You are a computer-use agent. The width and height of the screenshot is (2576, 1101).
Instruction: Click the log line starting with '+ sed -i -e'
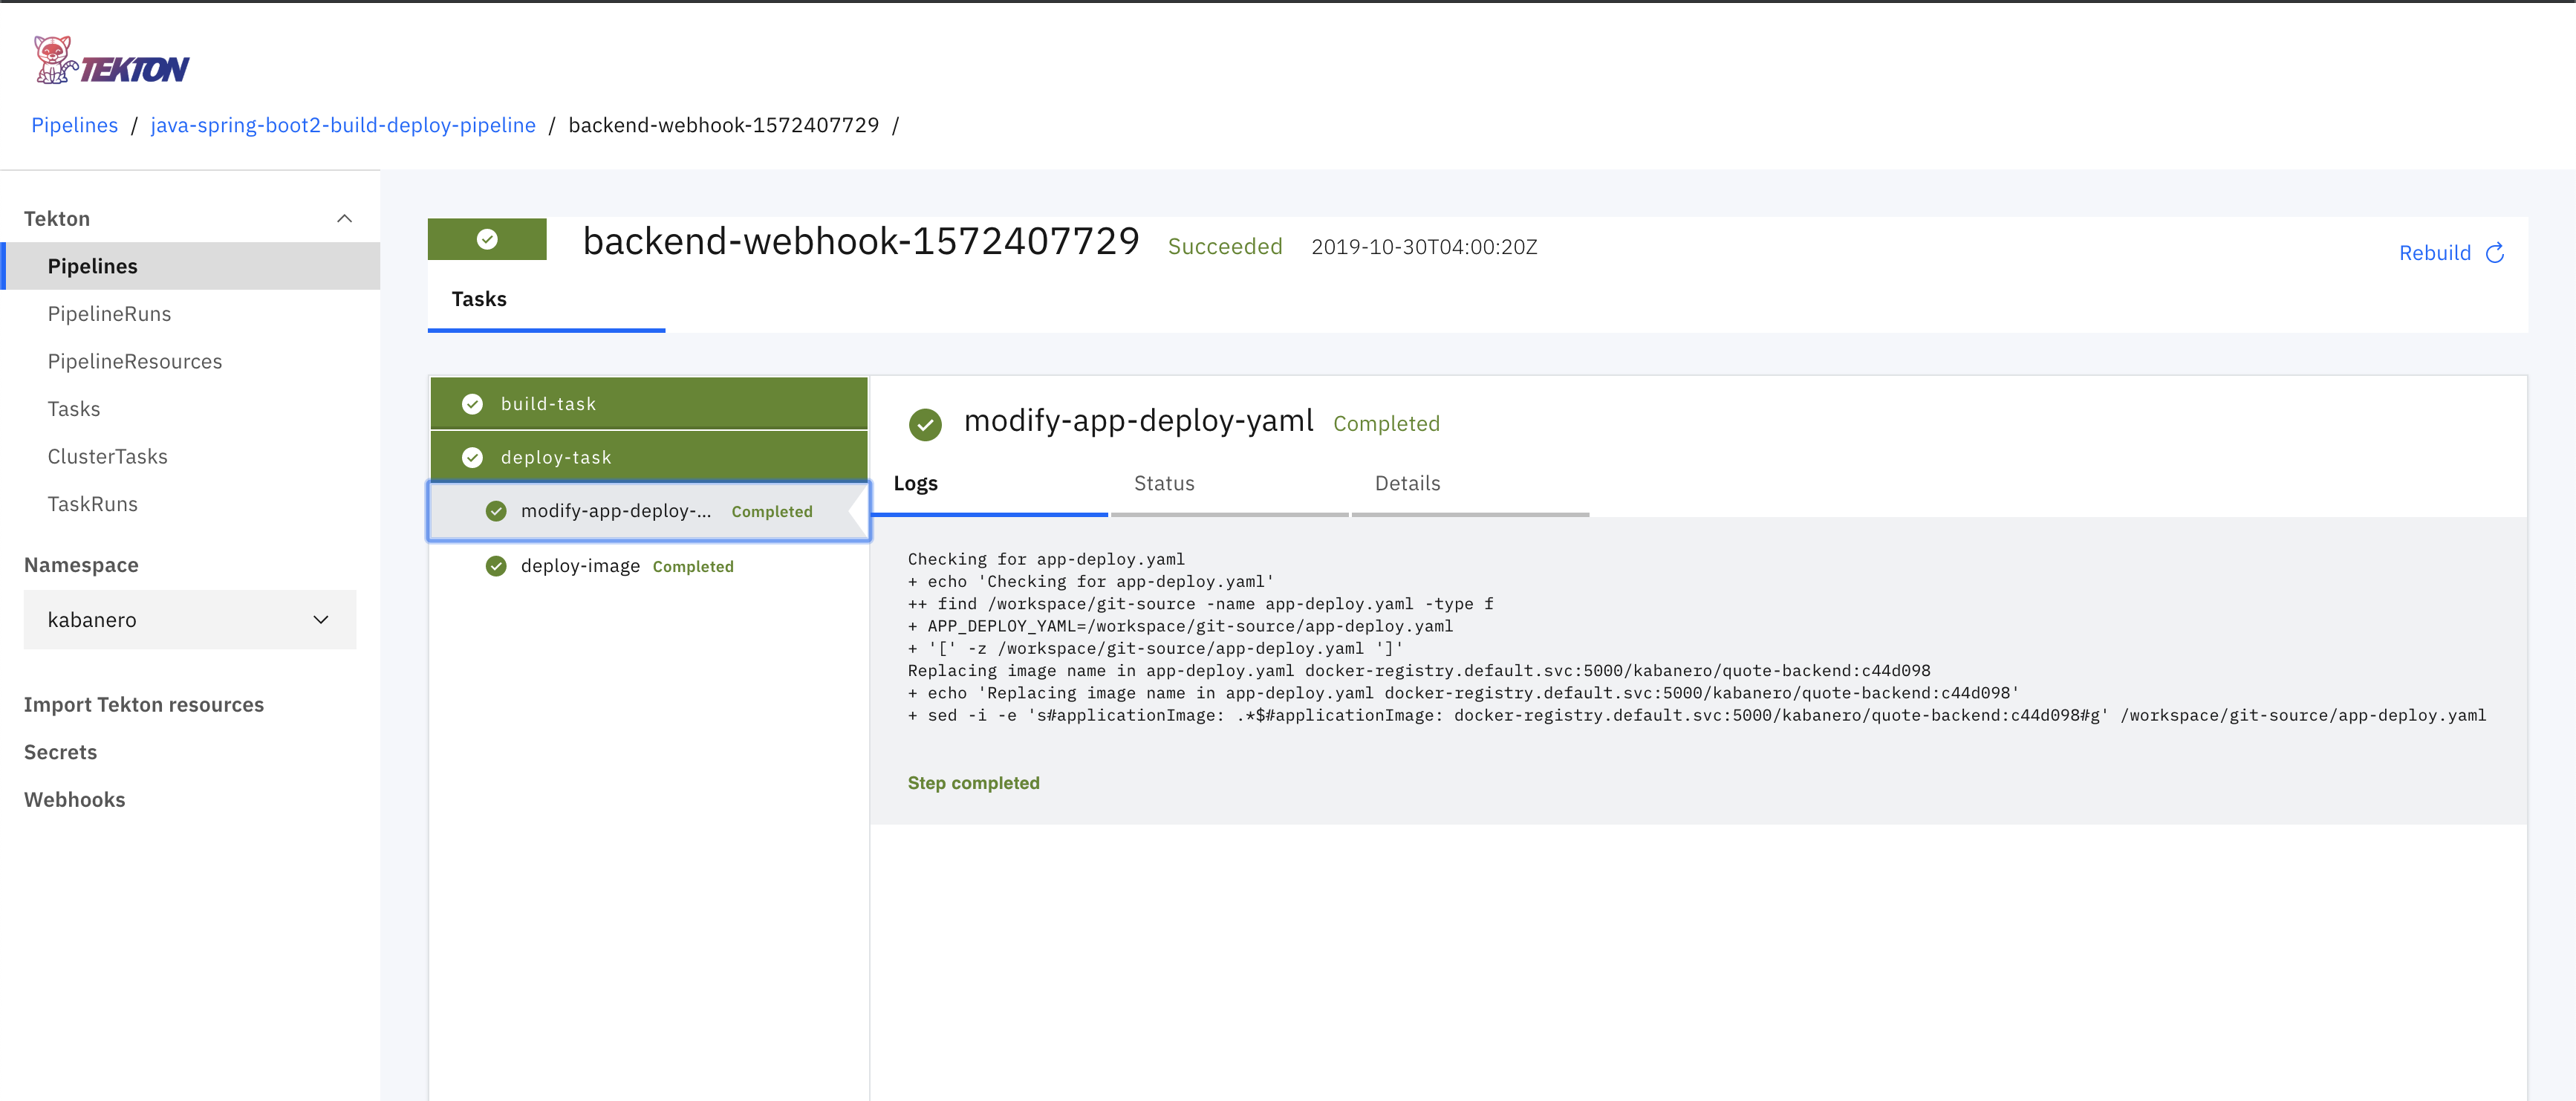click(1696, 715)
